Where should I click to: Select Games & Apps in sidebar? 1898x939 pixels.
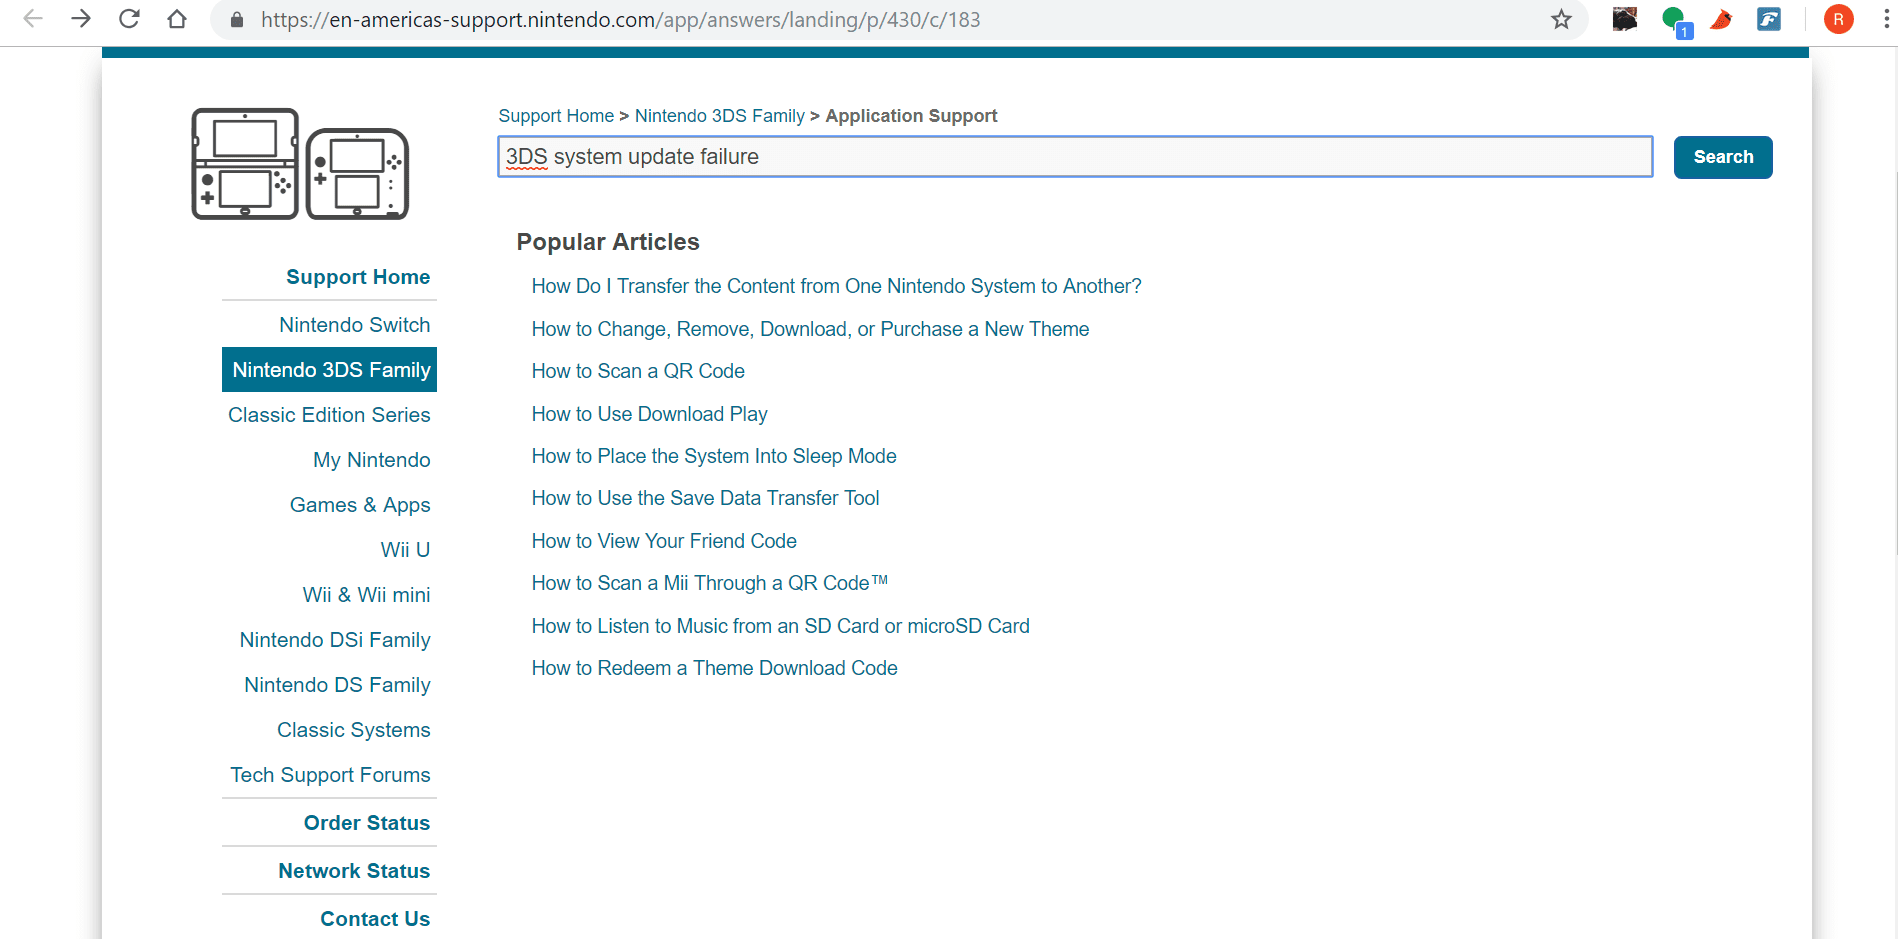(x=360, y=505)
